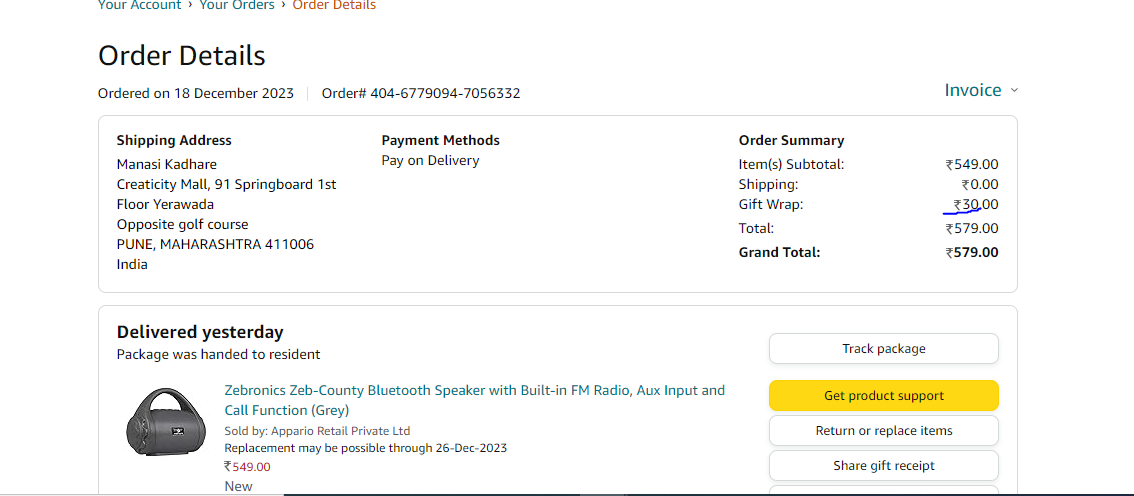Go to Your Account breadcrumb

tap(140, 5)
